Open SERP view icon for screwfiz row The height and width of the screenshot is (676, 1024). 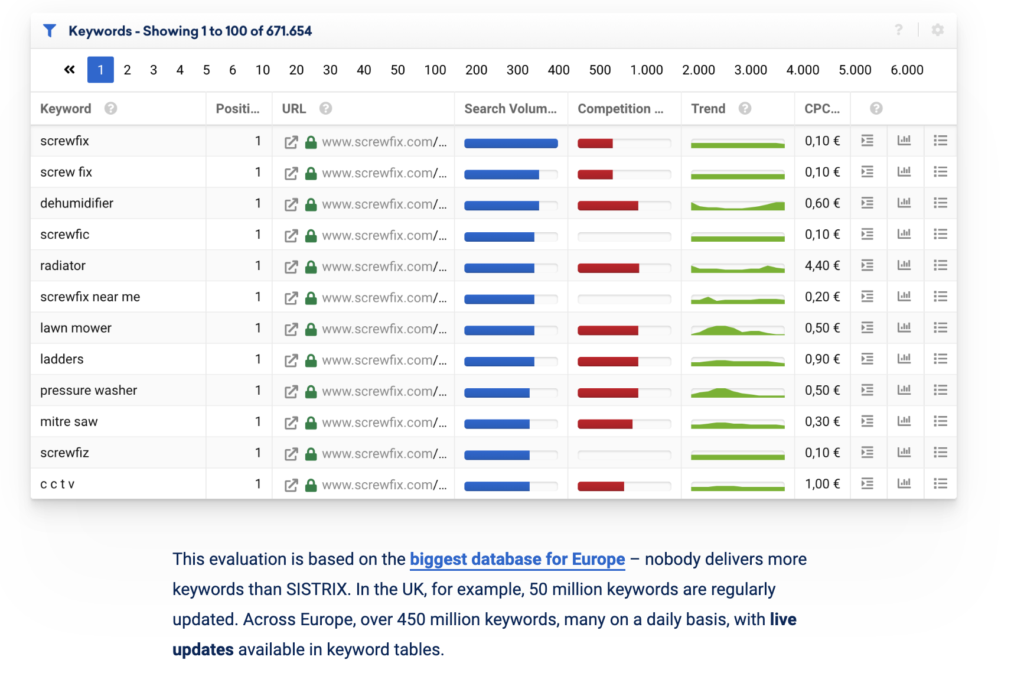point(867,452)
